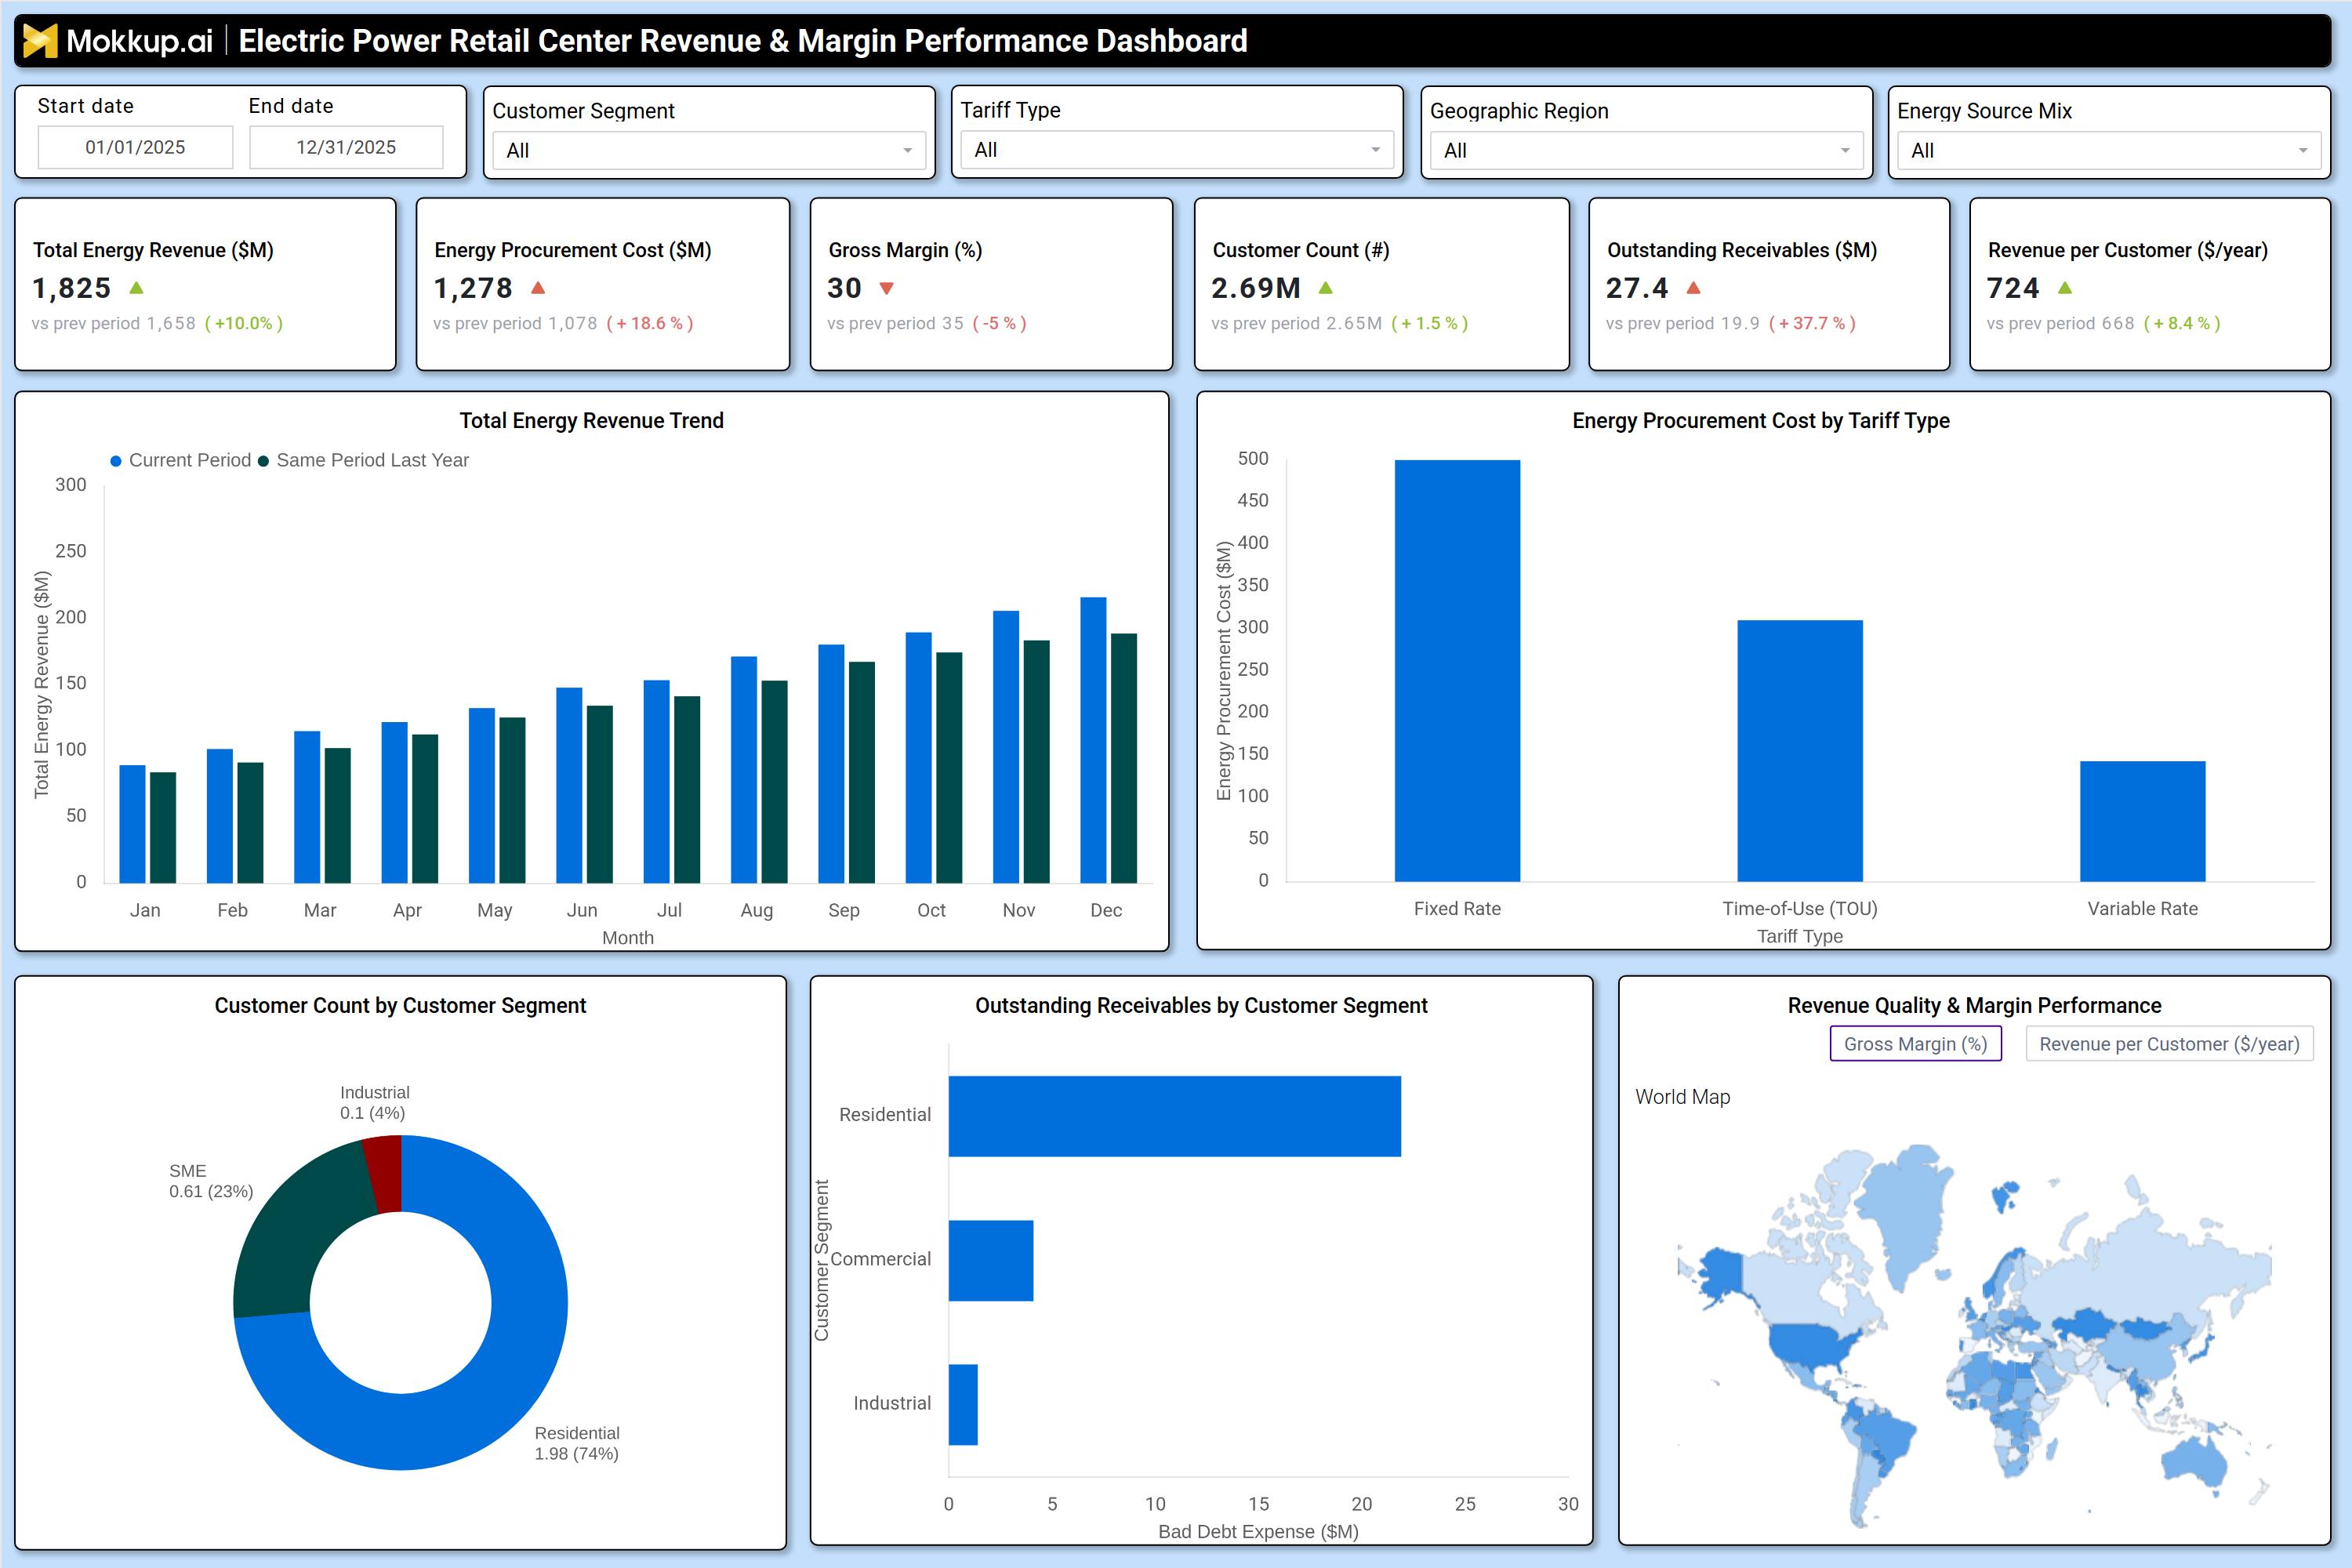
Task: Click the Industrial receivables bar
Action: coord(963,1405)
